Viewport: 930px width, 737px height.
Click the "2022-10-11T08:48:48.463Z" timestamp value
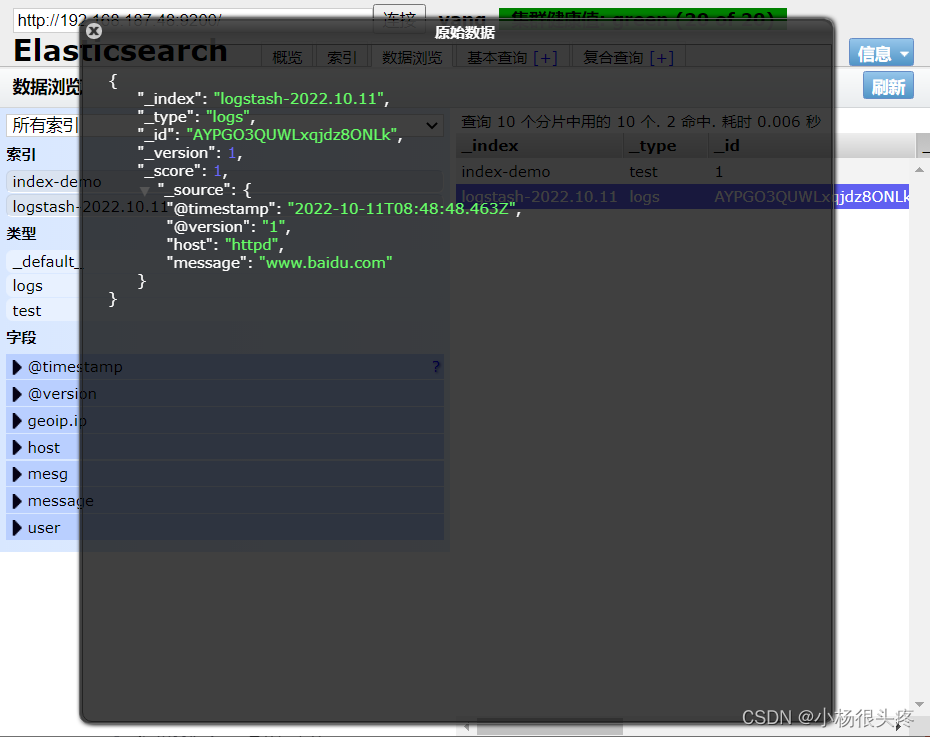(x=402, y=209)
